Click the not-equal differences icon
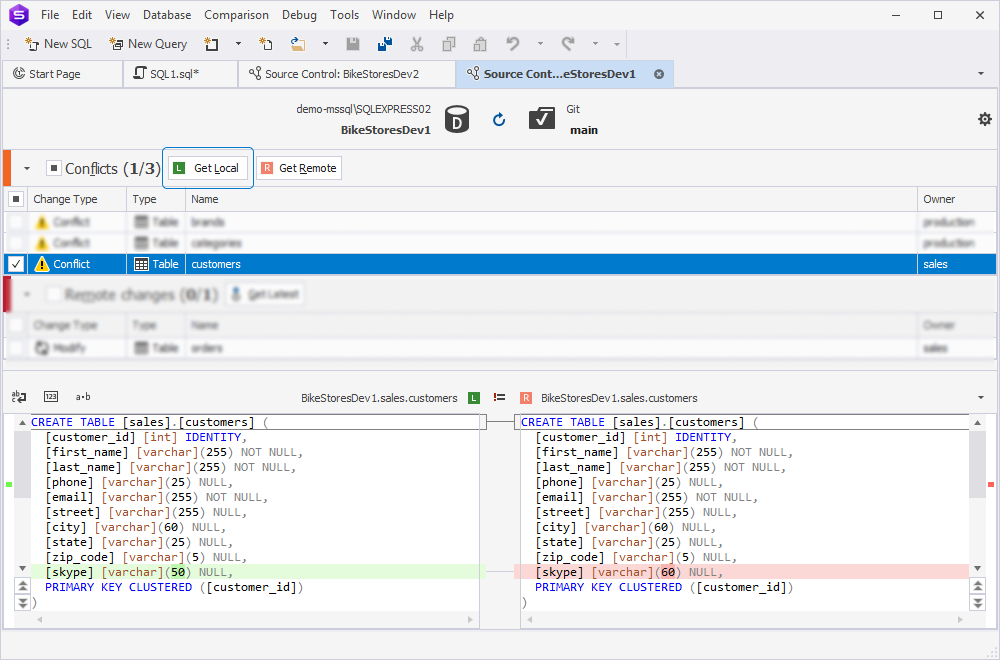Image resolution: width=1000 pixels, height=660 pixels. coord(499,397)
